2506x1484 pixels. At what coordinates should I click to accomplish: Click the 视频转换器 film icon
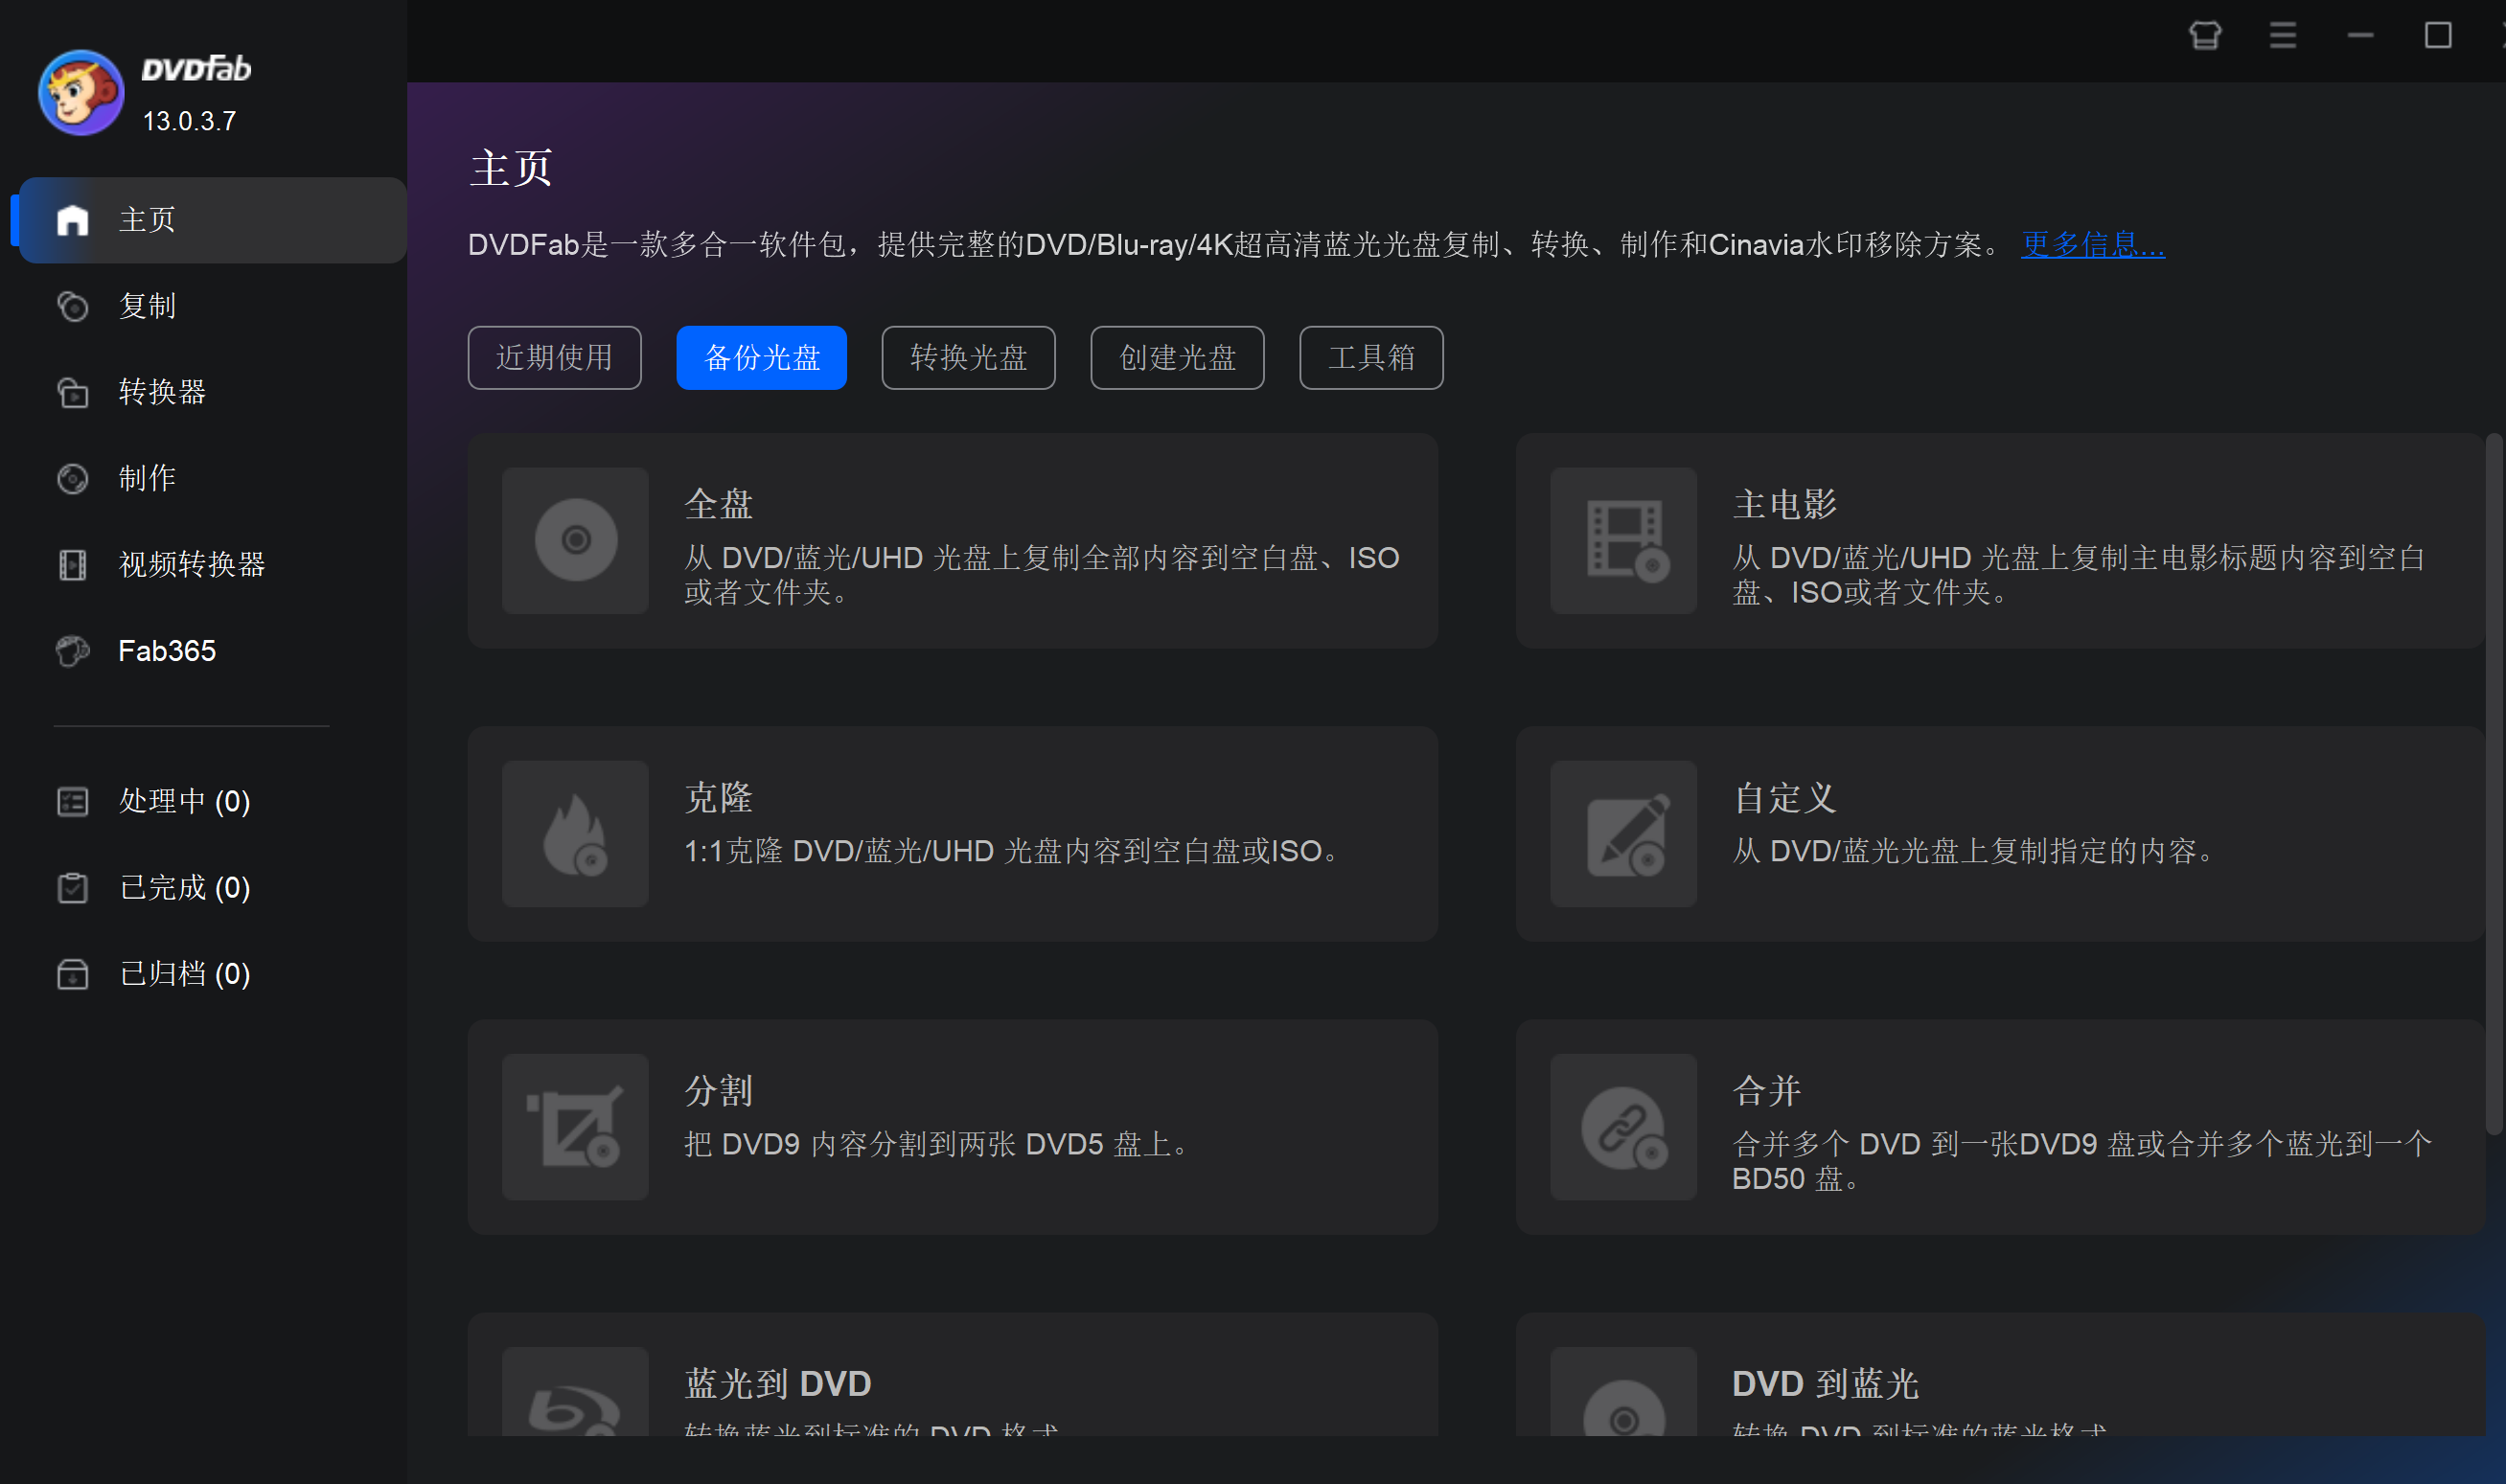[73, 564]
